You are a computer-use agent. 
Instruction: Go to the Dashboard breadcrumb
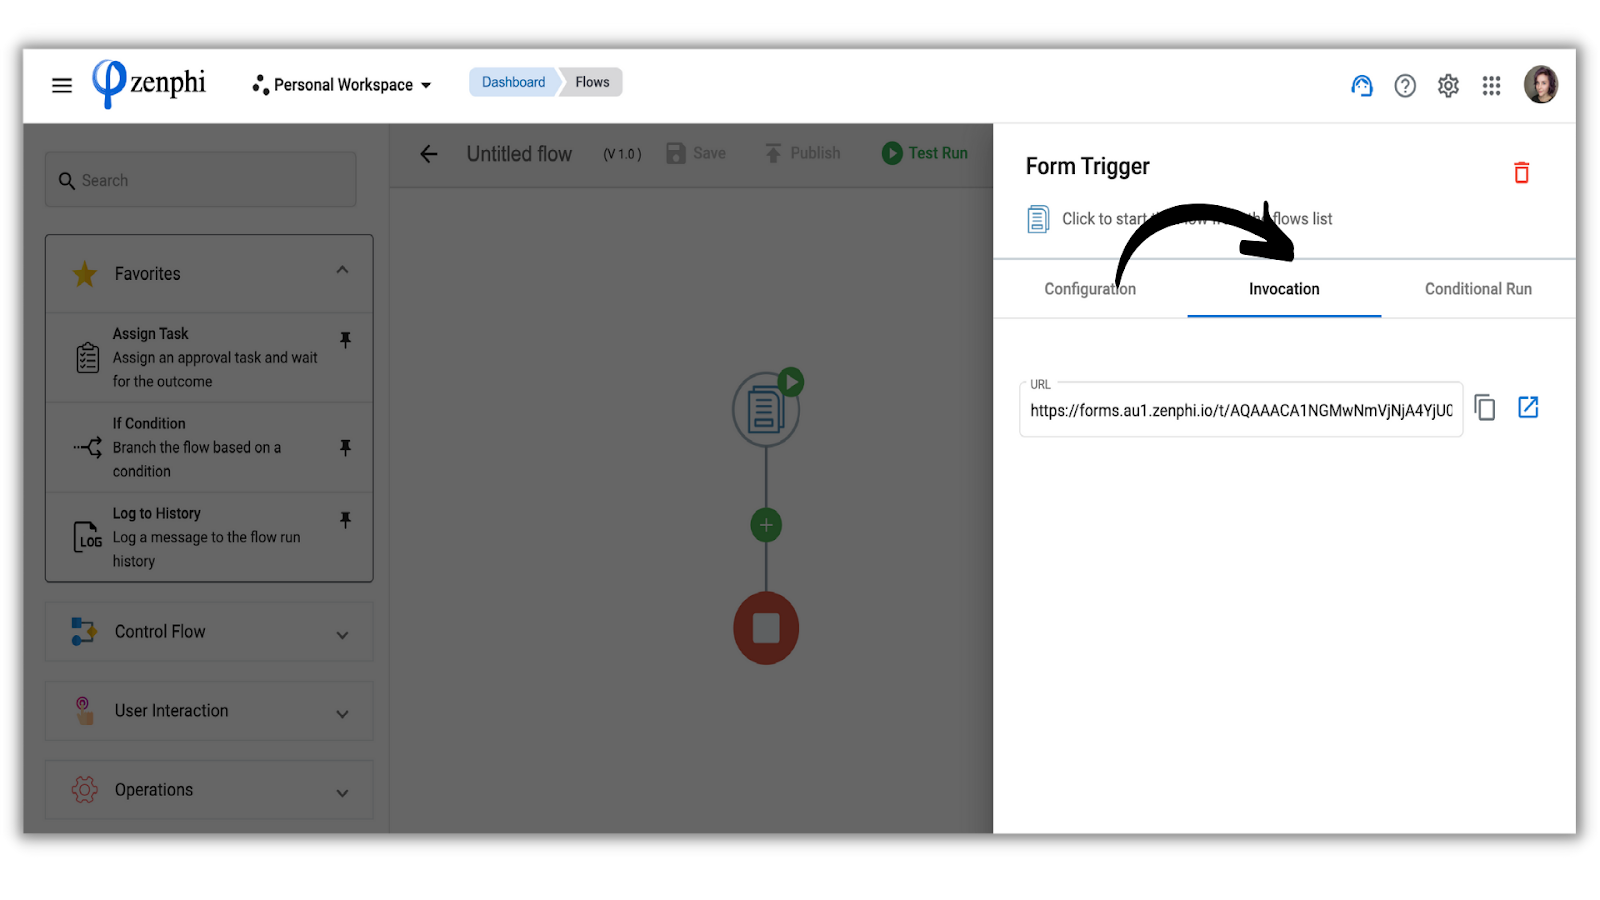click(513, 82)
